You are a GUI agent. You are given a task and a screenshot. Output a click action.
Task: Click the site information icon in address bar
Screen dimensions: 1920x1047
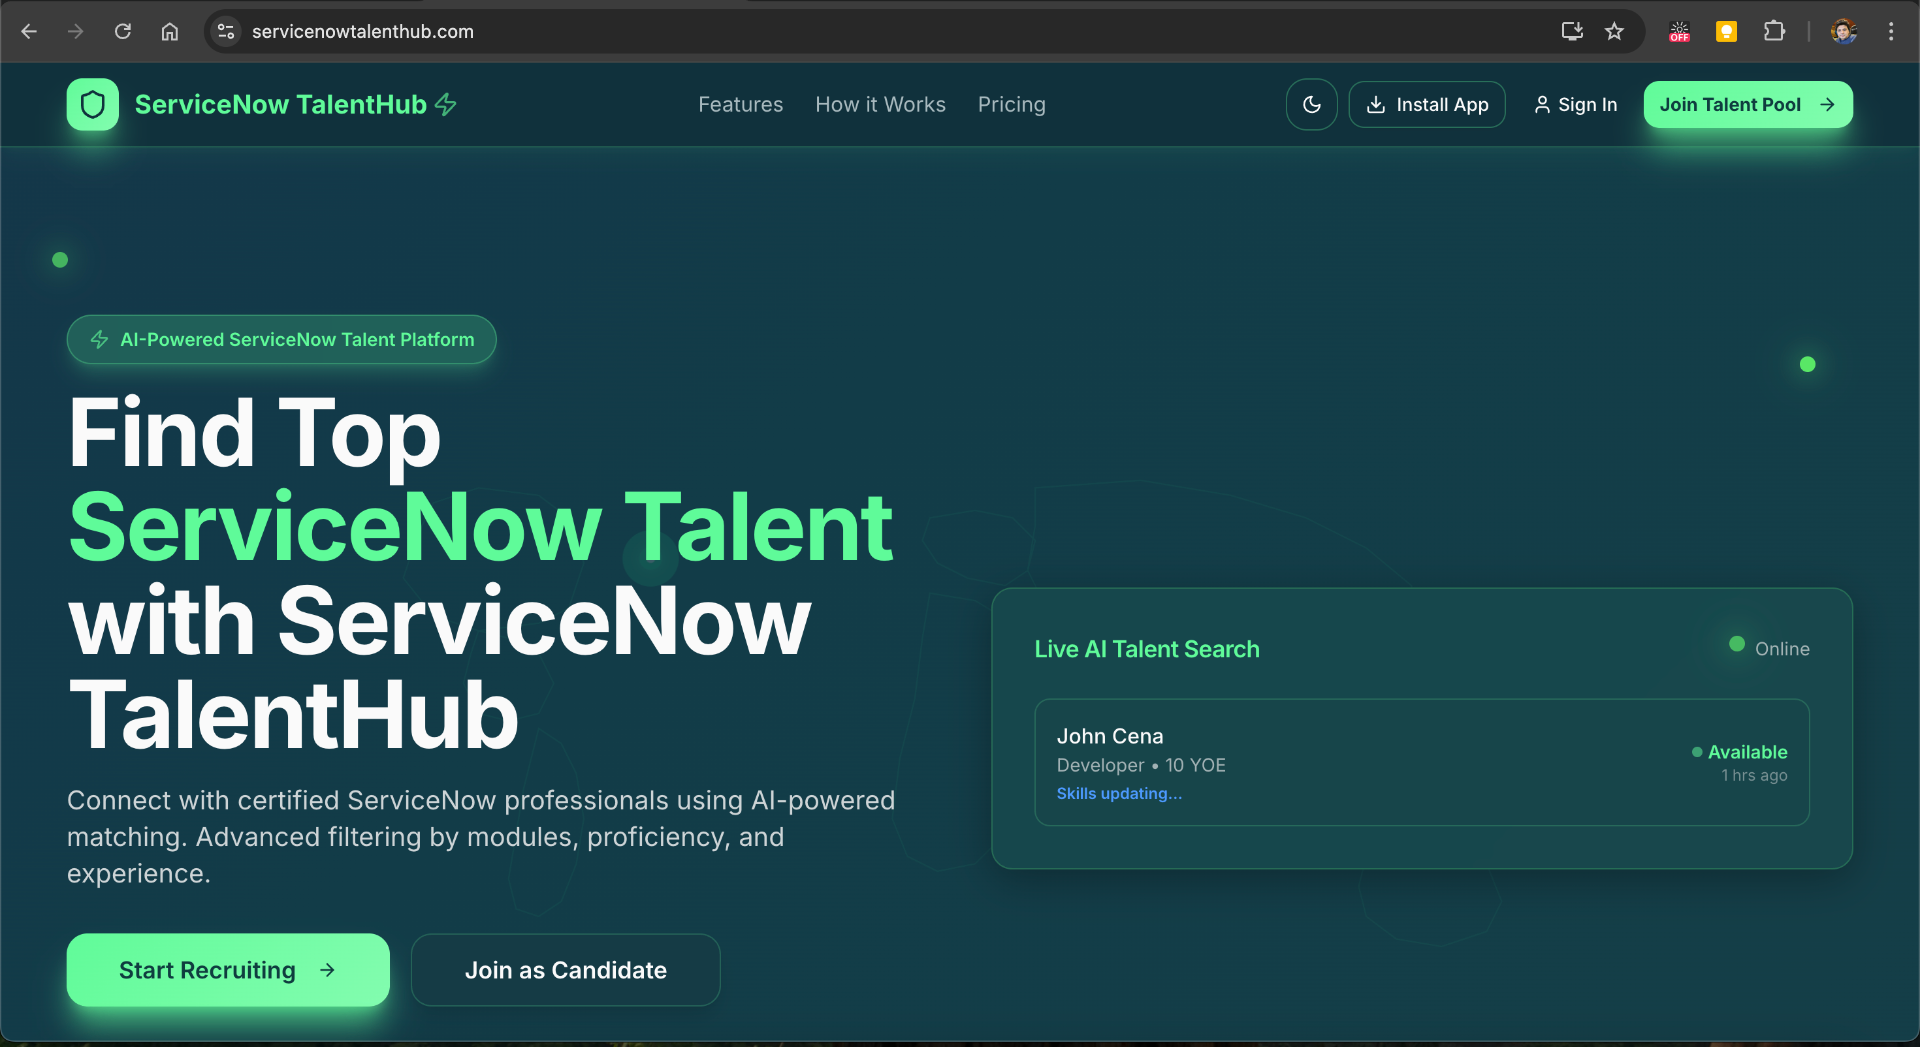(227, 32)
